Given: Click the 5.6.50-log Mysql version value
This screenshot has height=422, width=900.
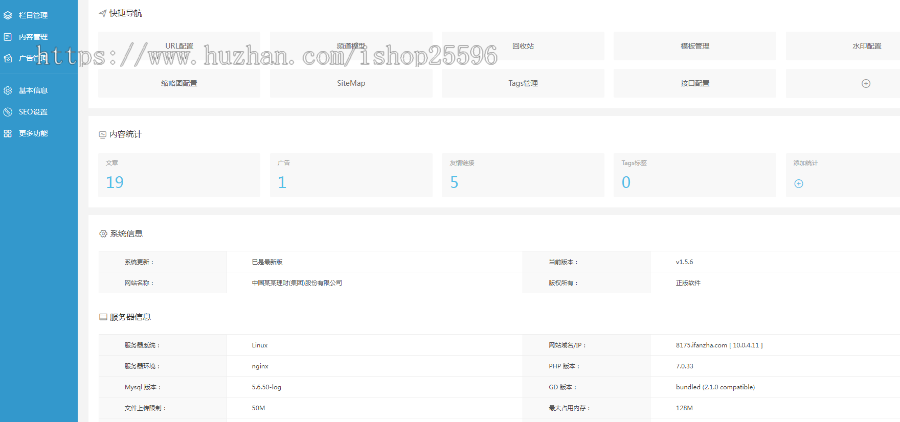Looking at the screenshot, I should [266, 388].
